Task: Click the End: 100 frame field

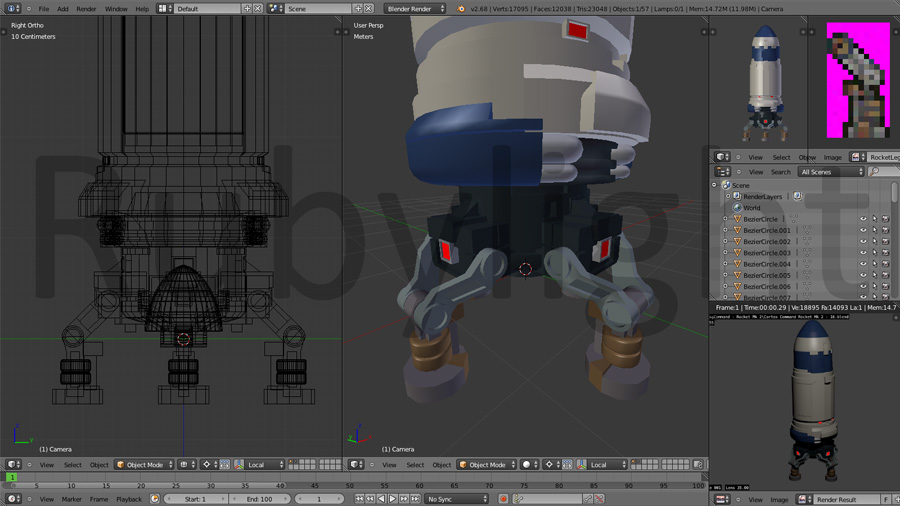Action: [260, 499]
